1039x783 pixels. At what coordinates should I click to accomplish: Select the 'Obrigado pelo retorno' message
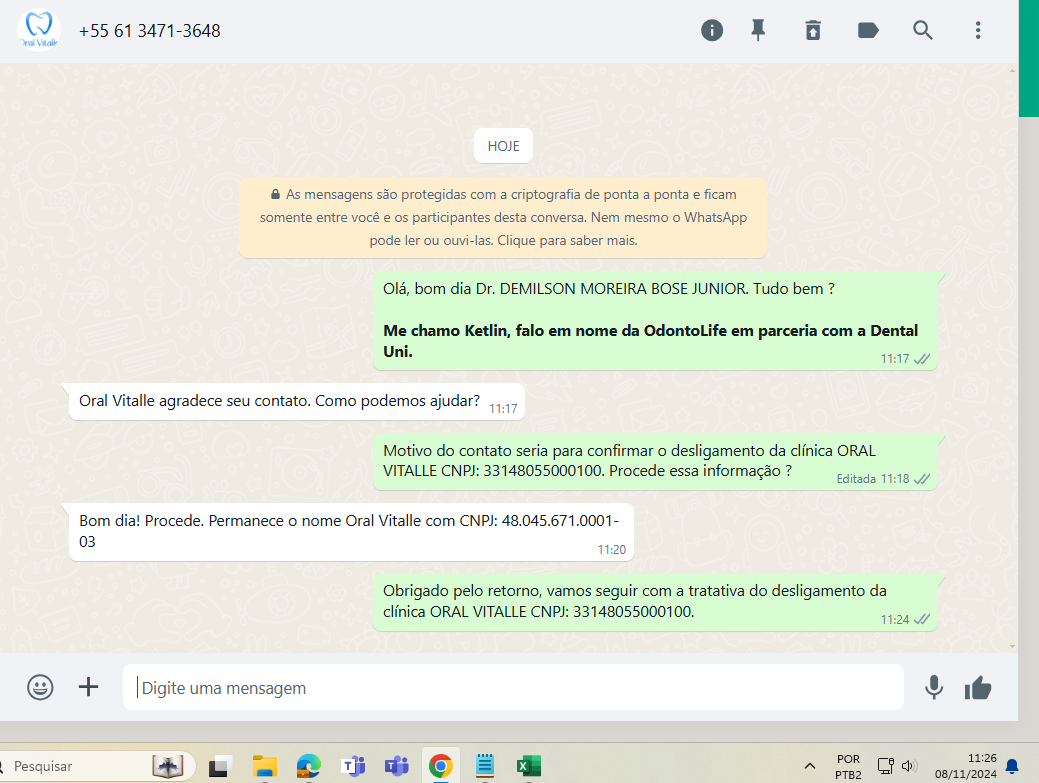point(655,602)
